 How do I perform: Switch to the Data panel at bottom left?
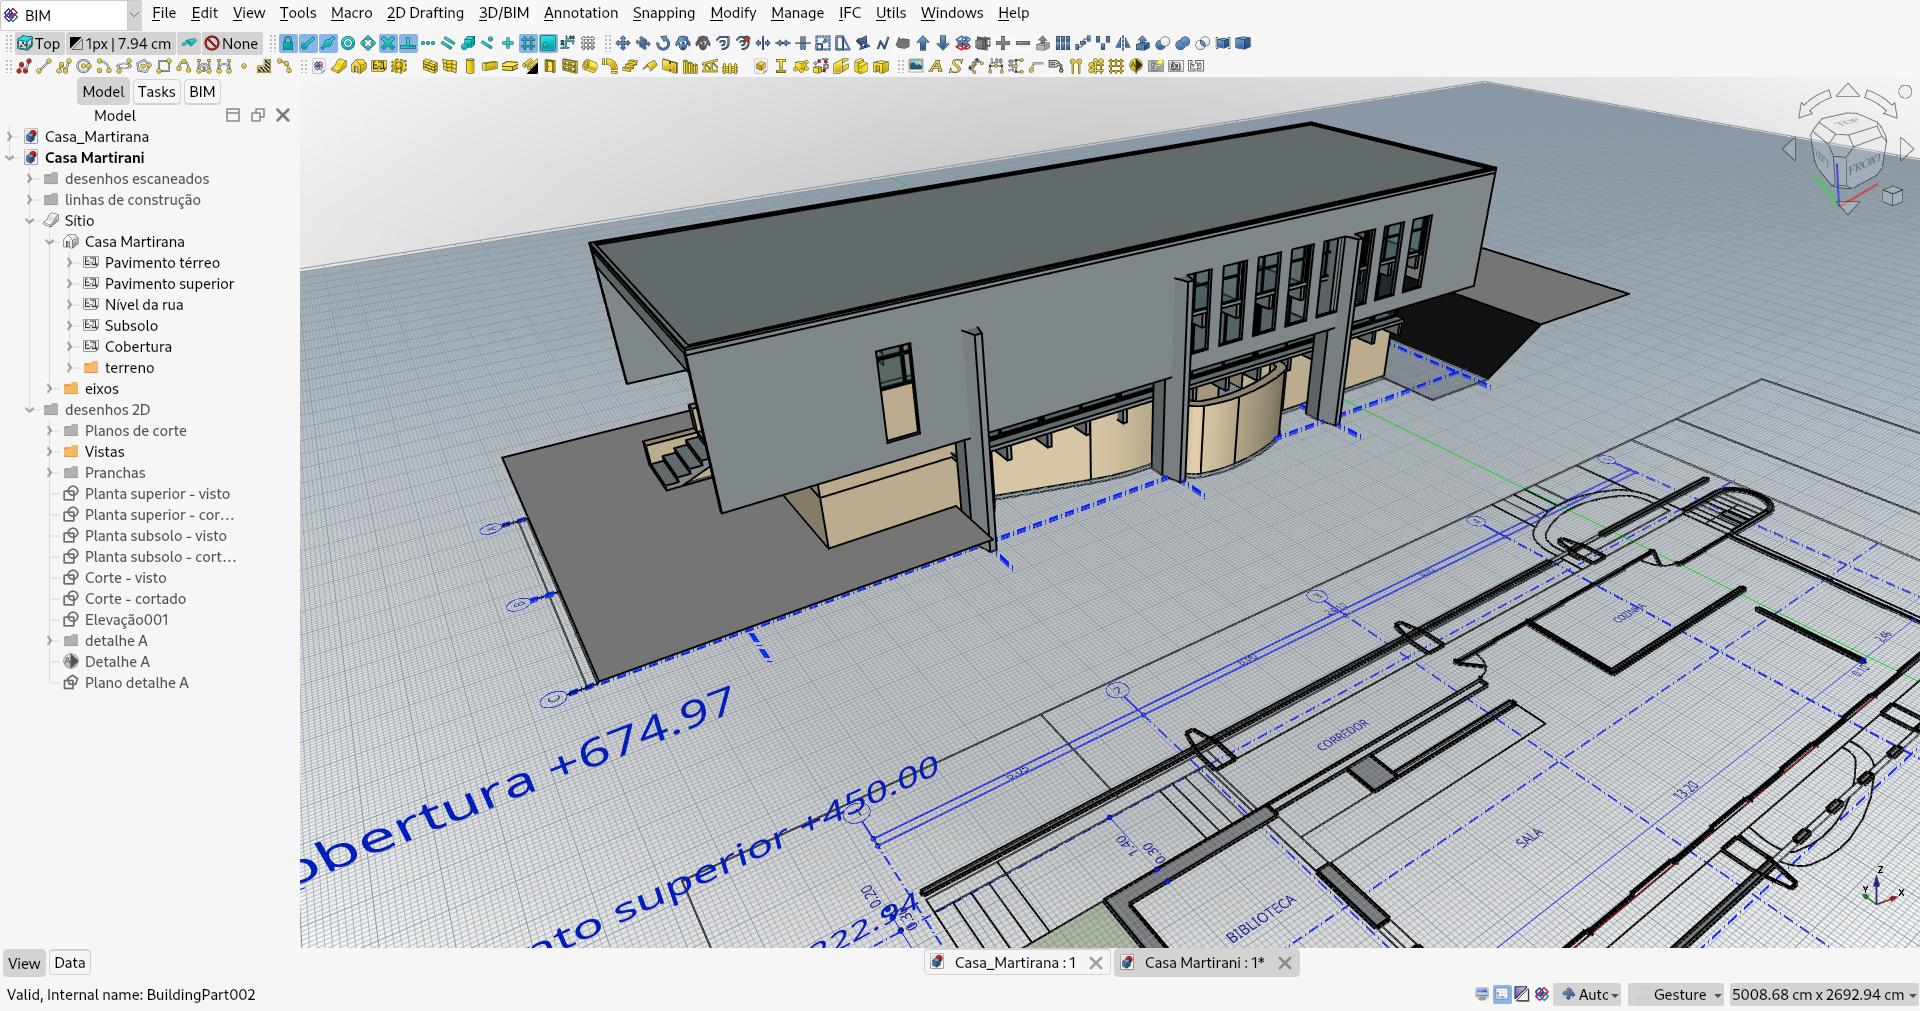[x=69, y=963]
